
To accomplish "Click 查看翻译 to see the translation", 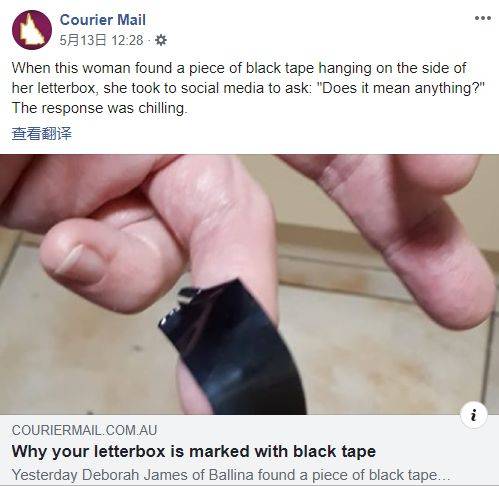I will pos(42,133).
